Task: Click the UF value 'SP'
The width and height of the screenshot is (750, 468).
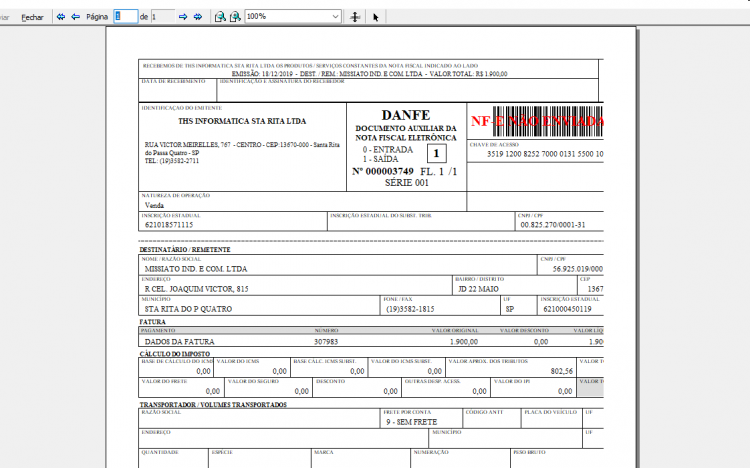Action: click(x=510, y=310)
